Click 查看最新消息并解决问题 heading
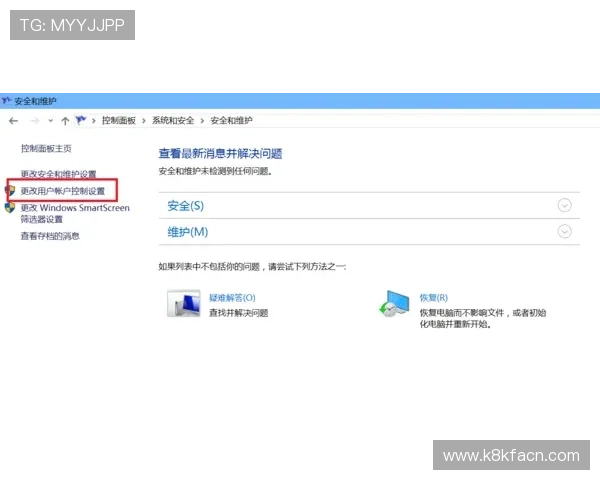Image resolution: width=600 pixels, height=480 pixels. click(x=220, y=154)
